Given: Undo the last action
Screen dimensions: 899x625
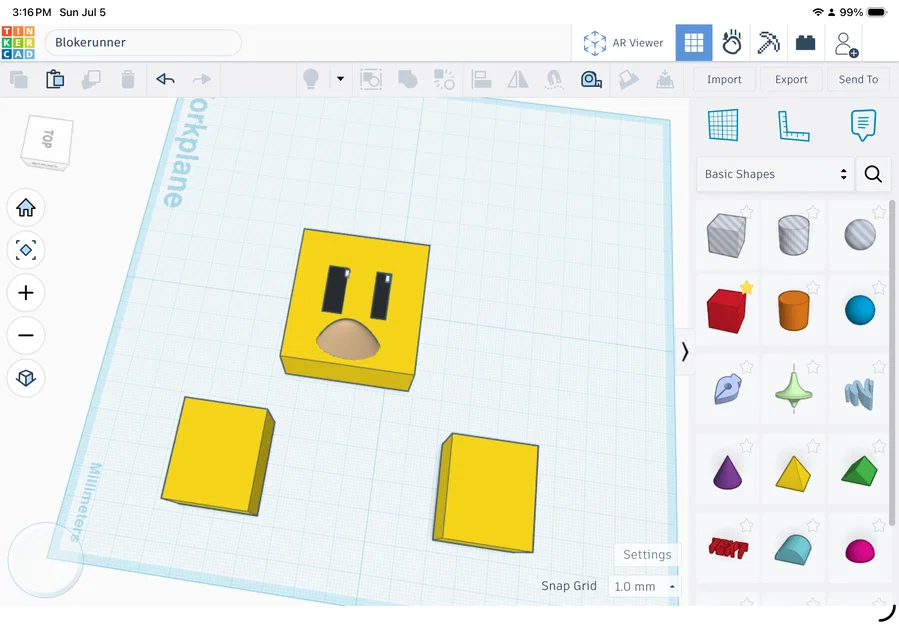Looking at the screenshot, I should (x=165, y=79).
